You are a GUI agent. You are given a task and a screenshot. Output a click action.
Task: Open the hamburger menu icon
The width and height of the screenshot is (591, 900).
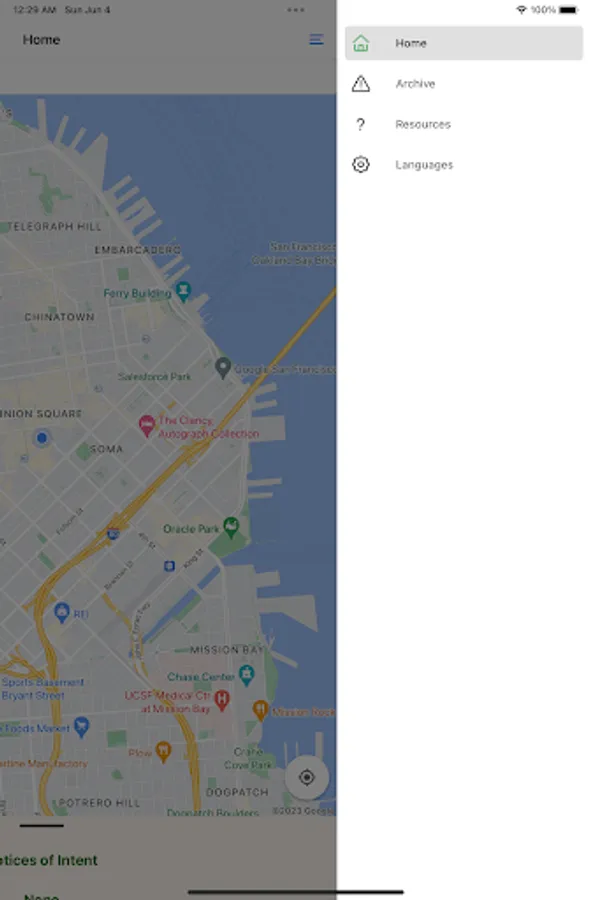tap(316, 40)
